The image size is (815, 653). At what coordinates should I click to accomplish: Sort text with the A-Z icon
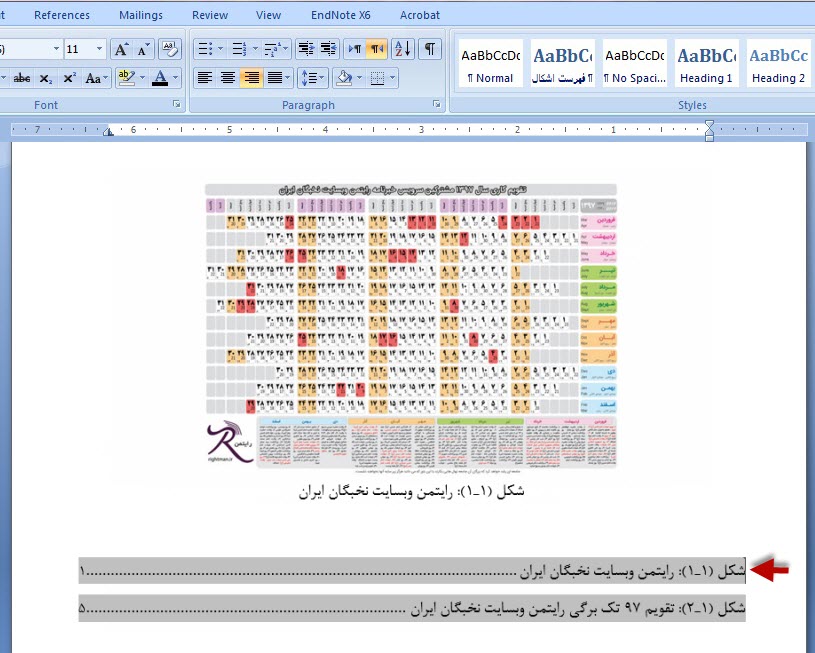click(402, 49)
